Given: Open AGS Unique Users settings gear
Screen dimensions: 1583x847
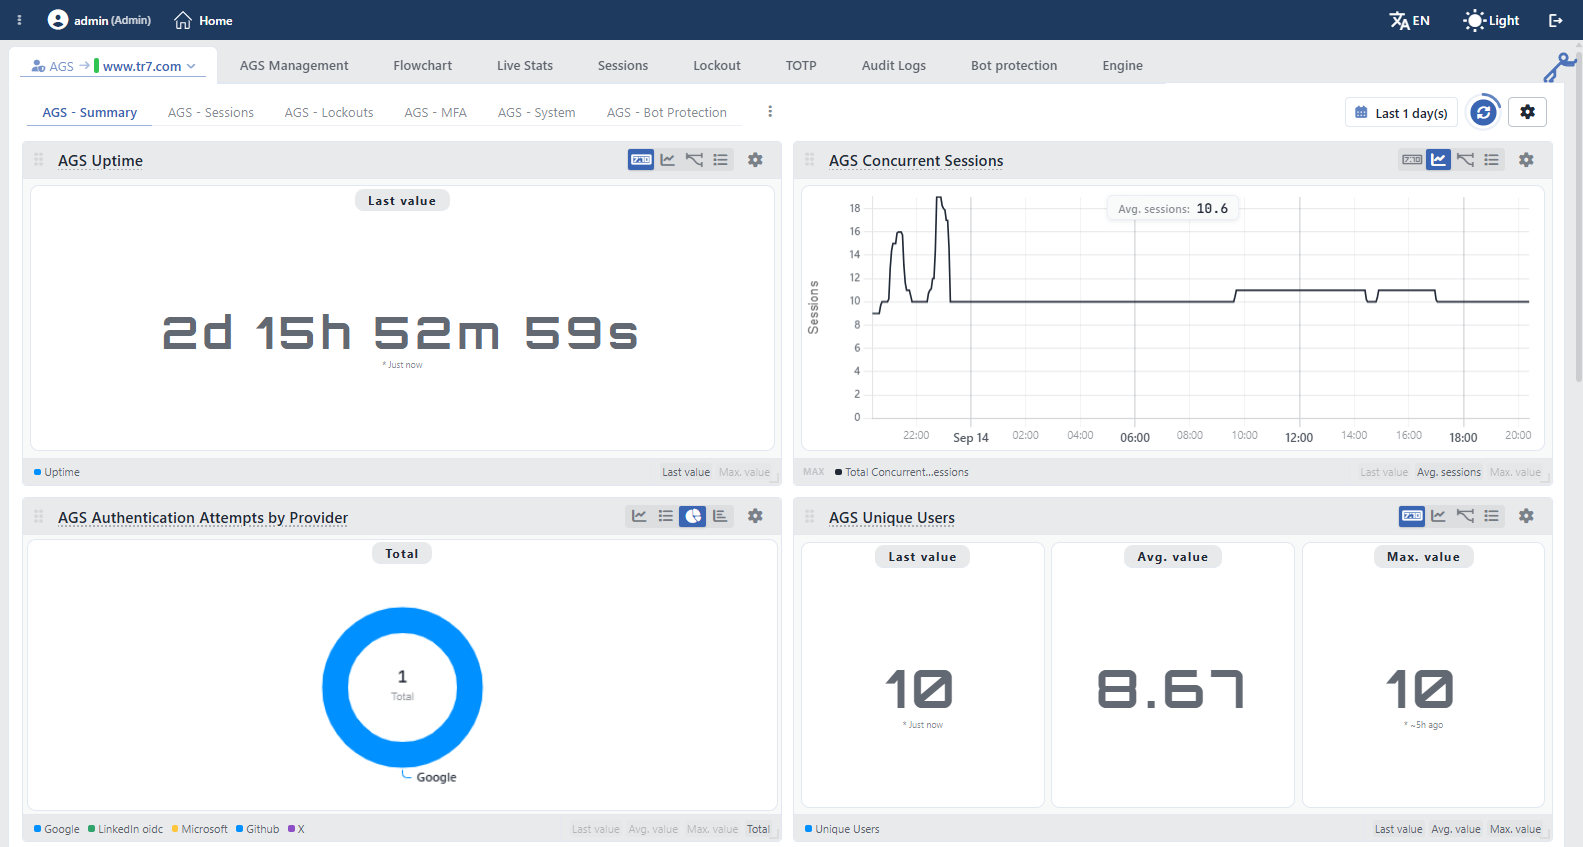Looking at the screenshot, I should click(x=1526, y=516).
